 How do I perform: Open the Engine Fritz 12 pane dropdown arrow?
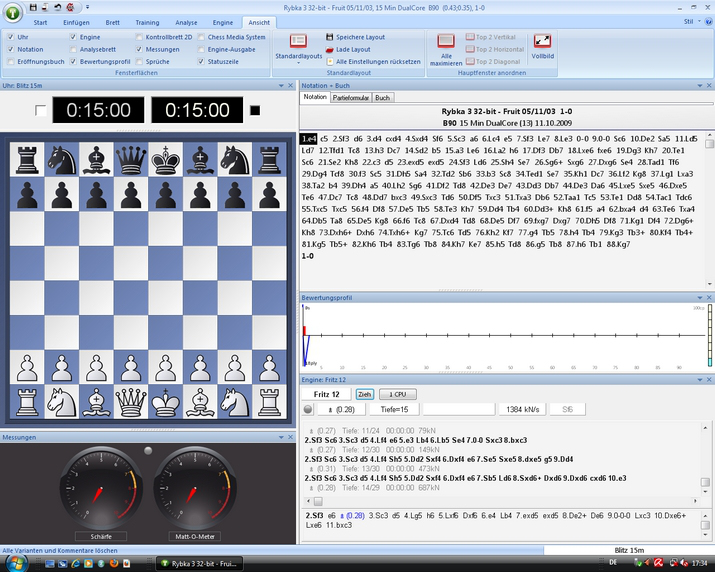(700, 380)
